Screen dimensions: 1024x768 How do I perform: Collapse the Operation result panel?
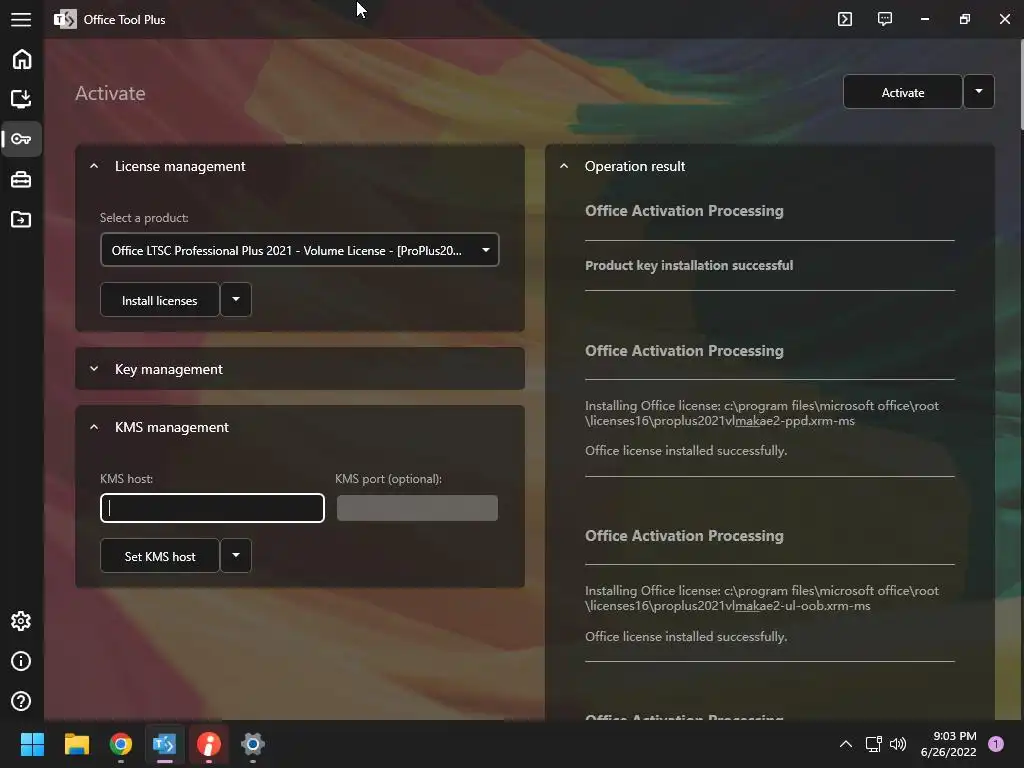pos(564,166)
